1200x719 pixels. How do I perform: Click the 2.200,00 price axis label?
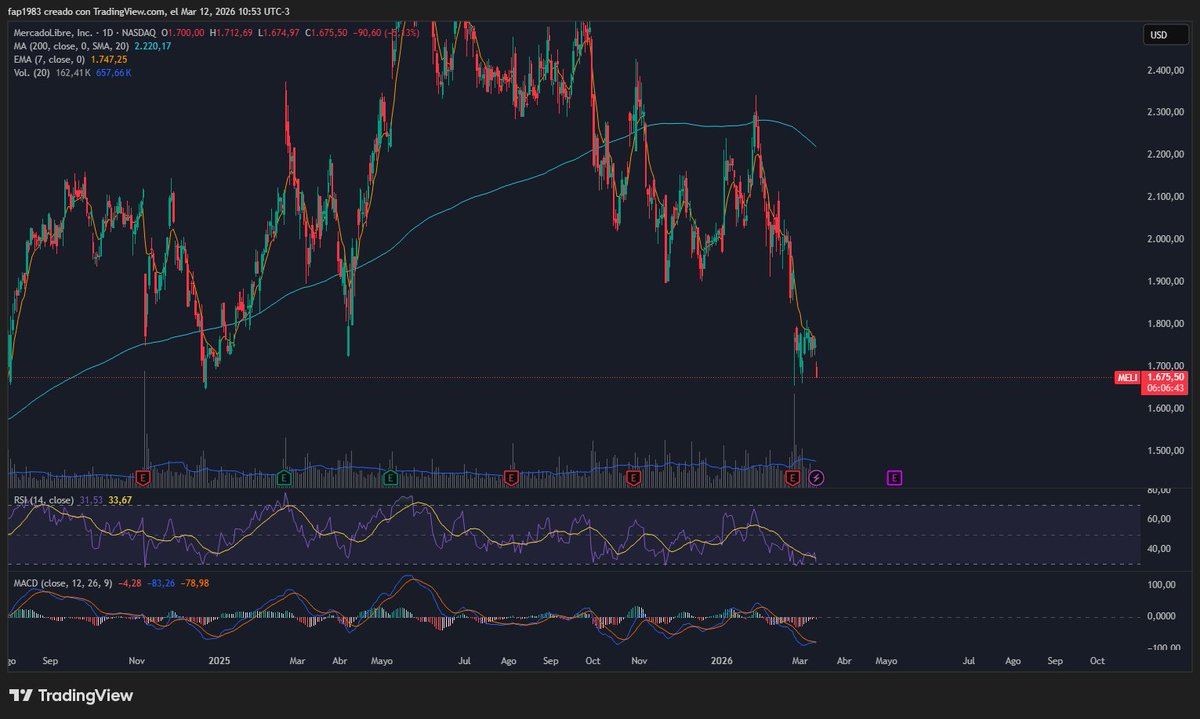pos(1165,155)
